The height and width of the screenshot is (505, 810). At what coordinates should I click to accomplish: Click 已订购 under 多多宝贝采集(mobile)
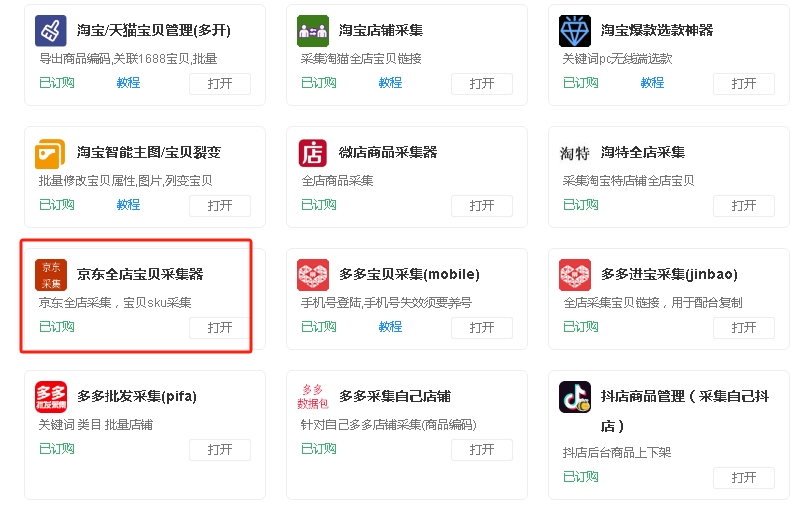pos(319,327)
